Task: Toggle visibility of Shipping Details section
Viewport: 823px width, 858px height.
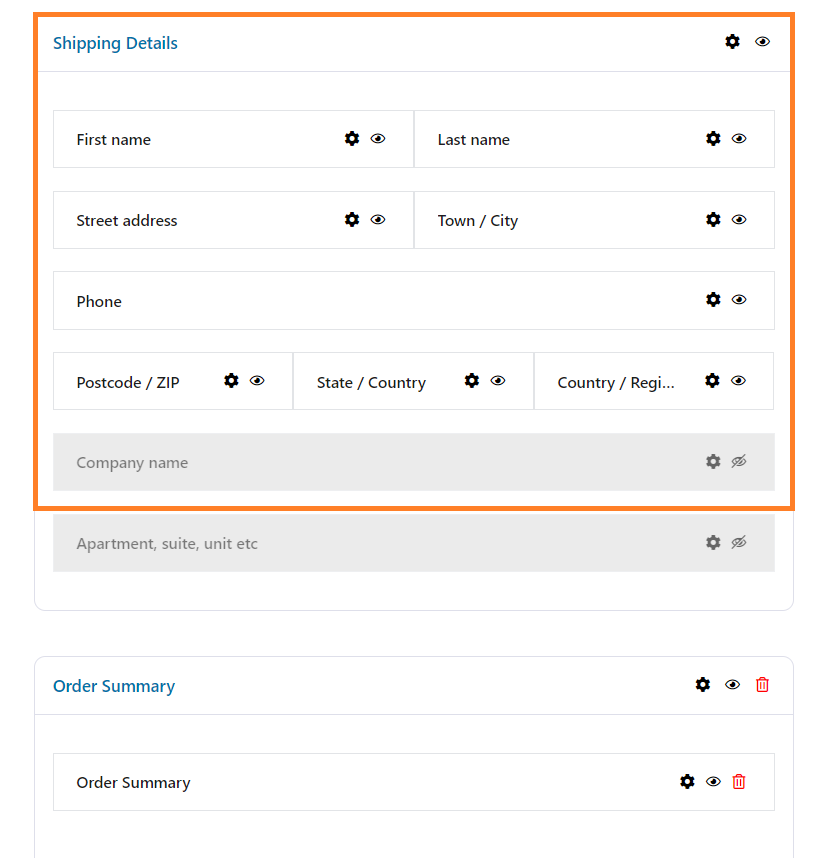Action: tap(762, 42)
